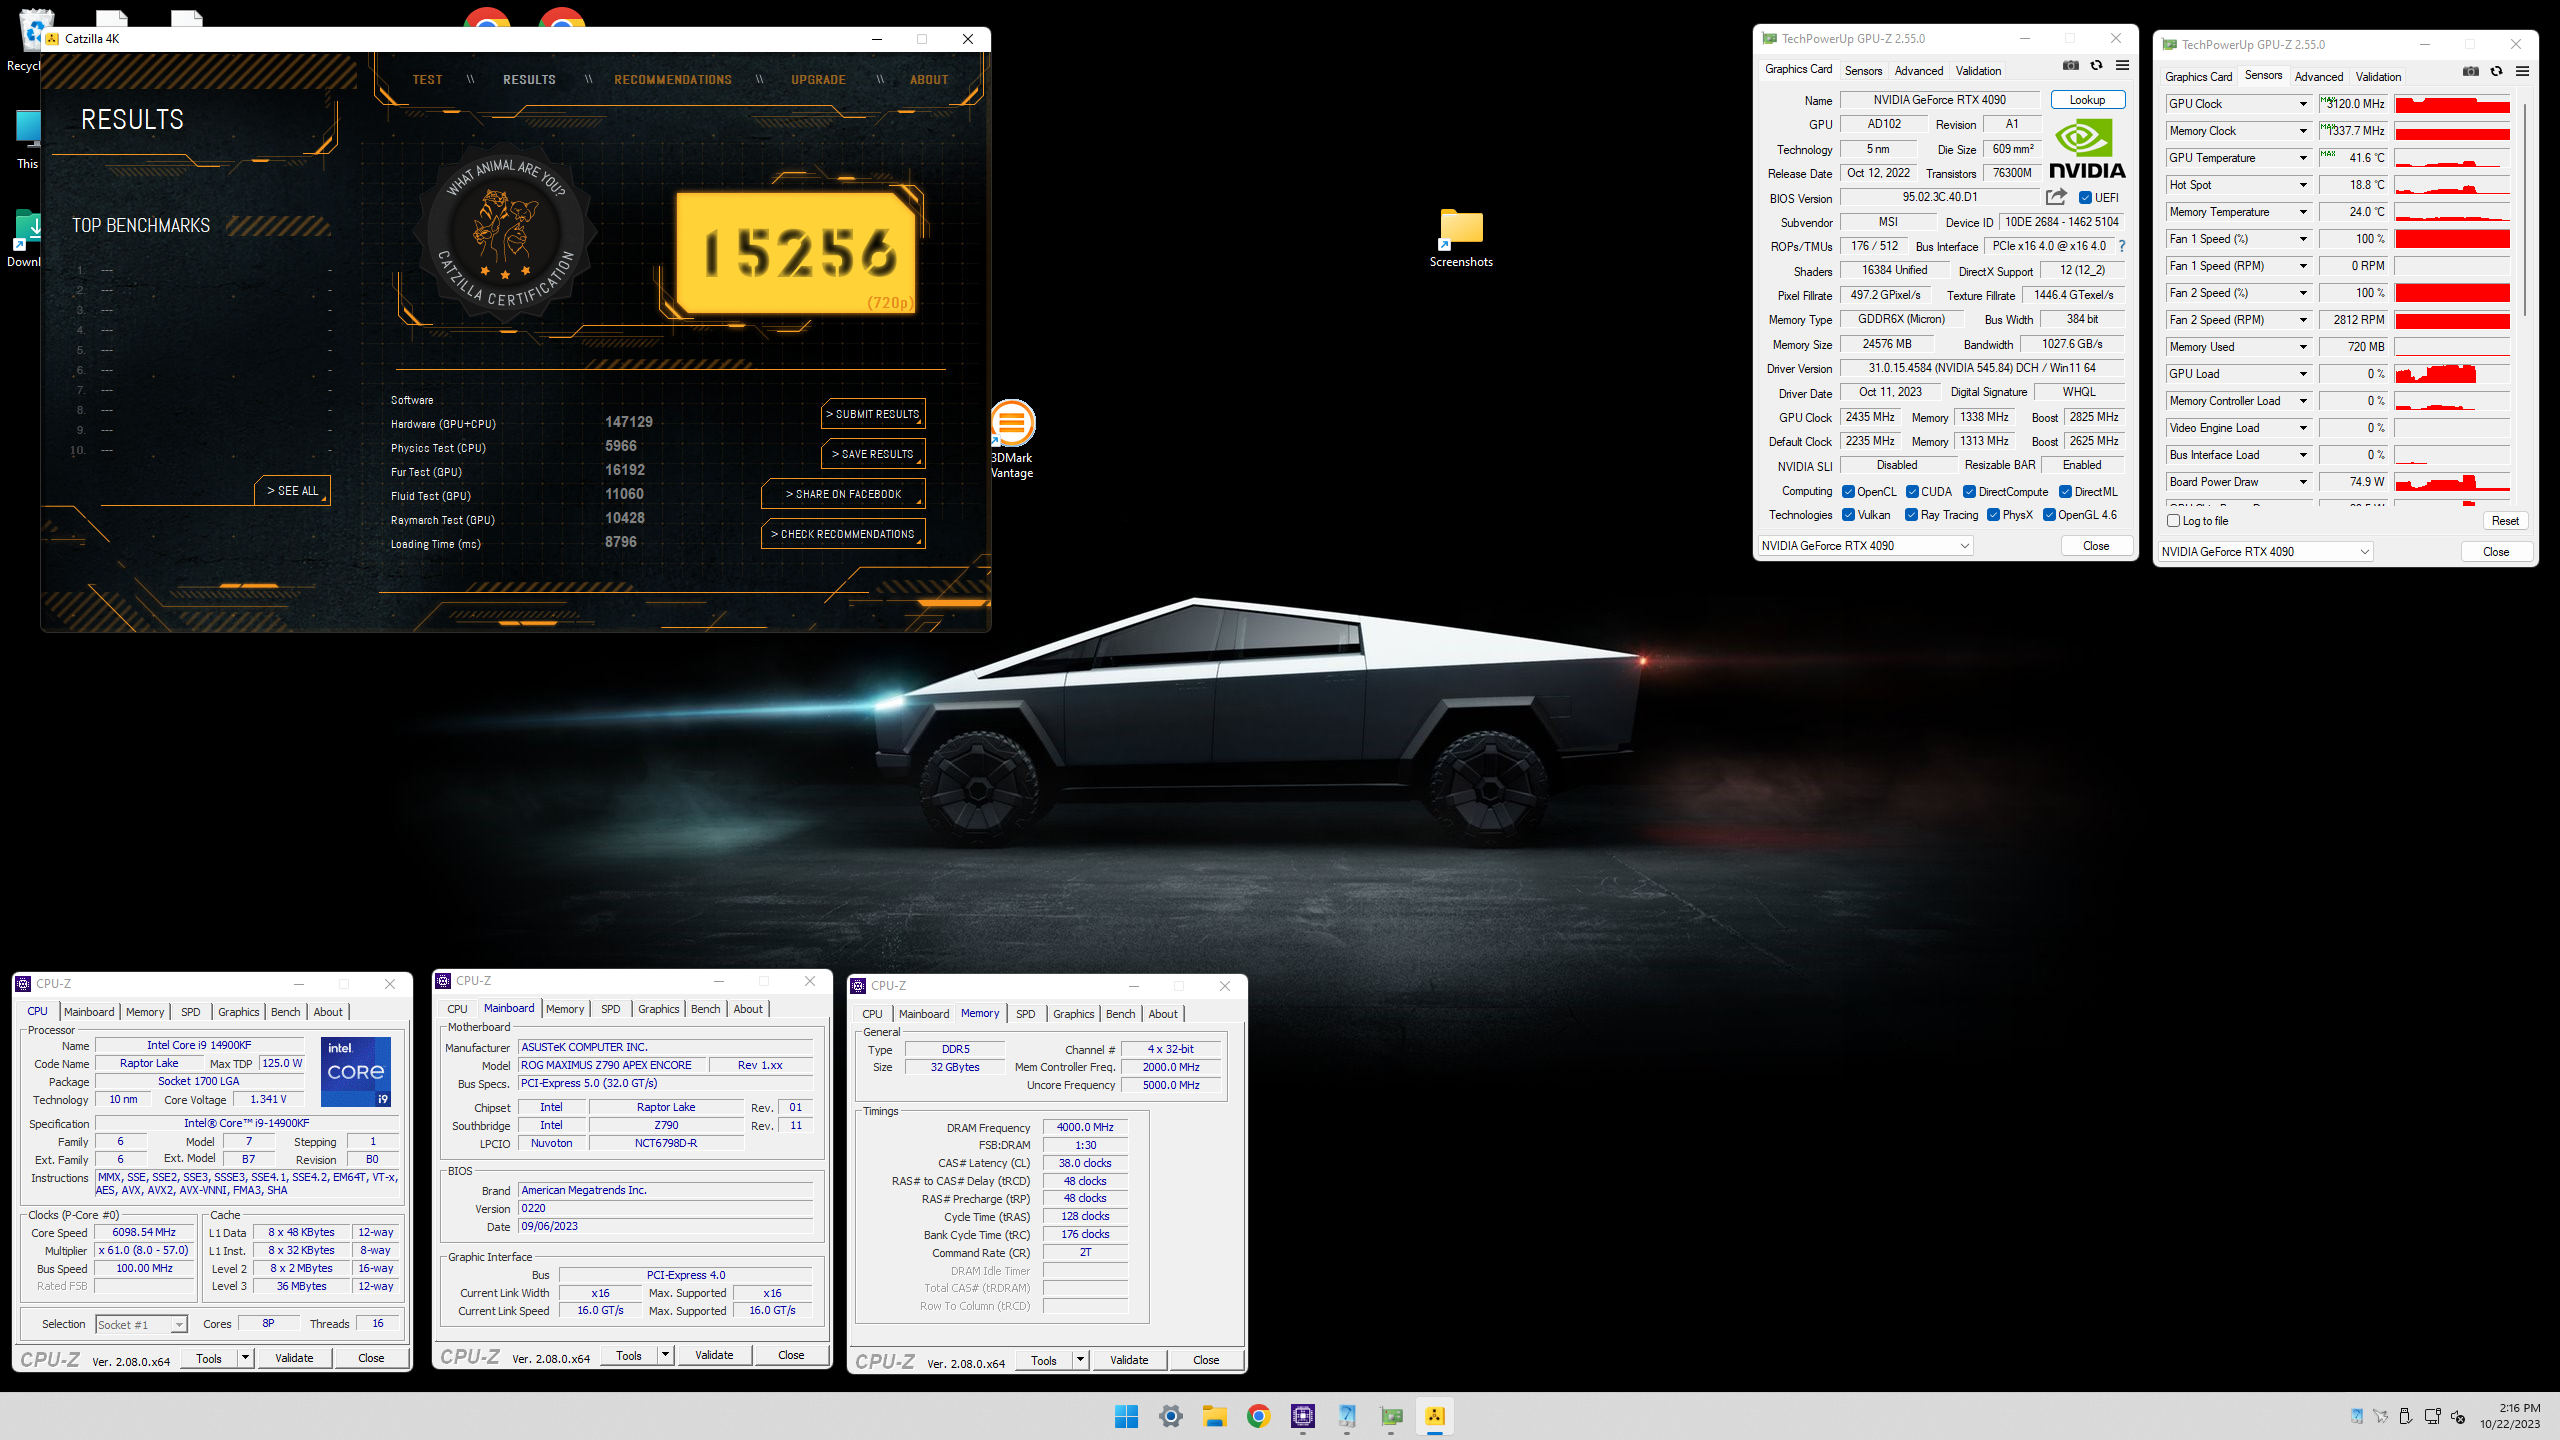This screenshot has width=2560, height=1440.
Task: Open the hamburger menu in left GPU-Z window
Action: [x=2122, y=66]
